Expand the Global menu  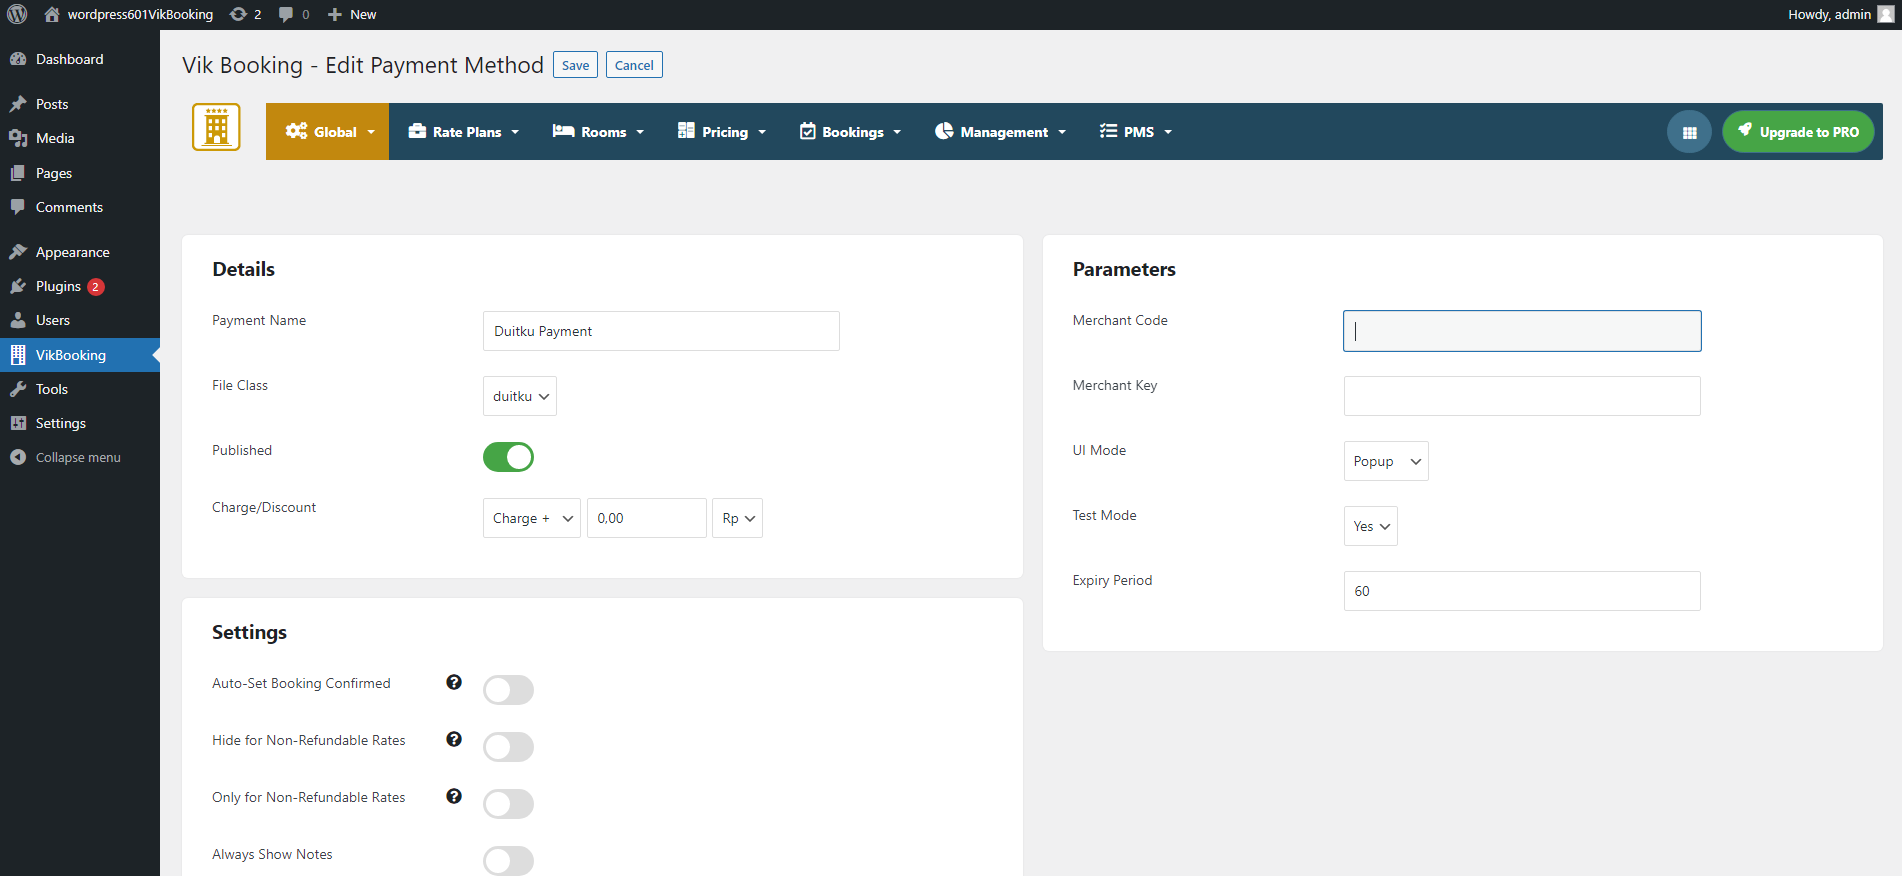pyautogui.click(x=328, y=132)
